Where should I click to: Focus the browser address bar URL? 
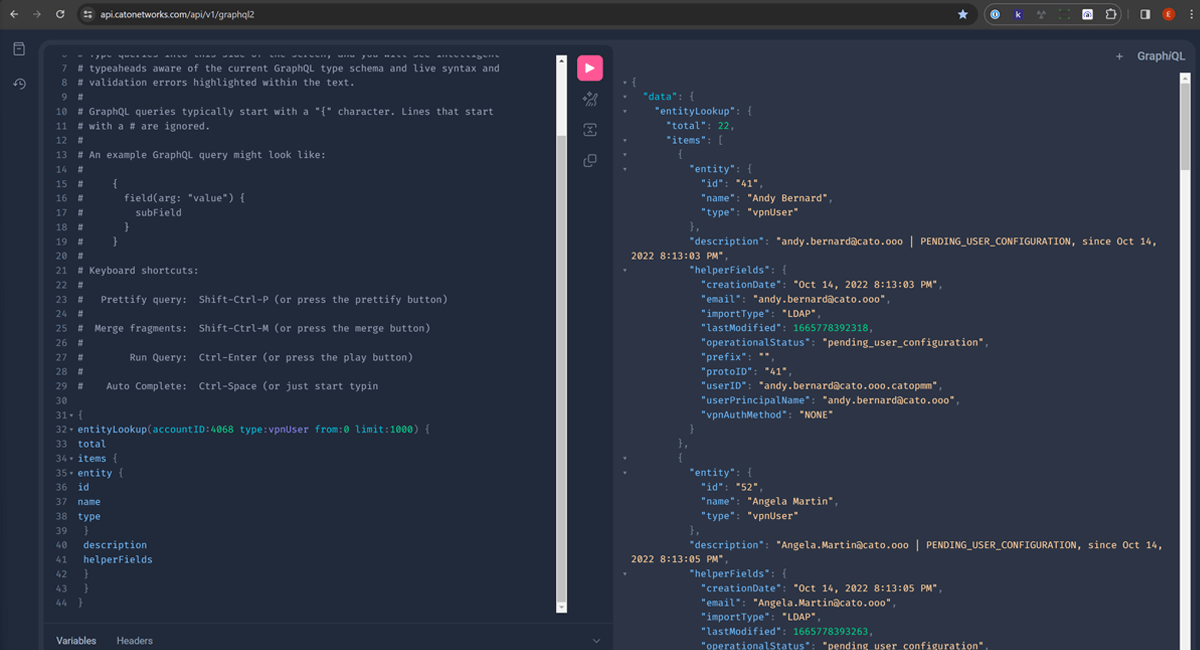[x=178, y=15]
